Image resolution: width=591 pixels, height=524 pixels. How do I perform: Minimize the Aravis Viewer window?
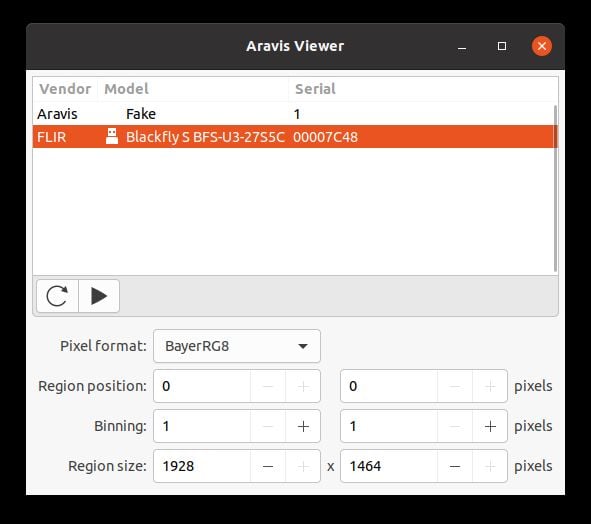tap(462, 46)
